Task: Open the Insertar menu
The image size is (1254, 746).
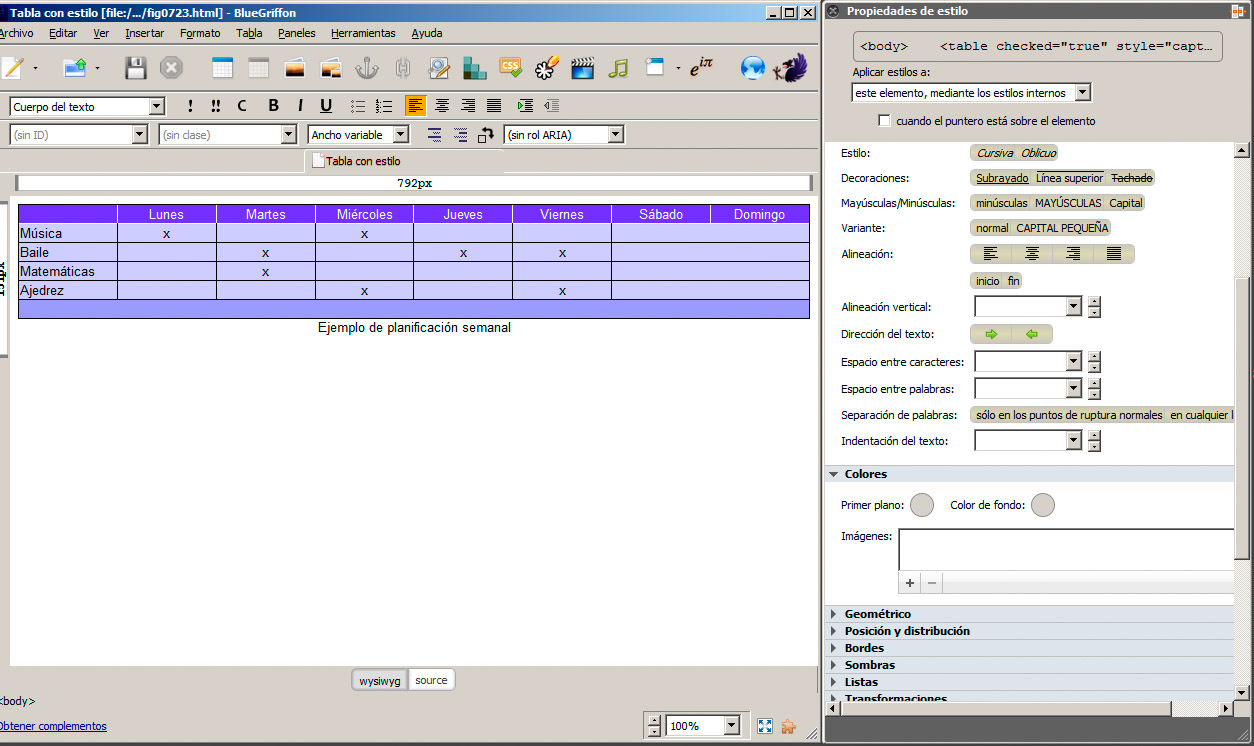Action: 145,33
